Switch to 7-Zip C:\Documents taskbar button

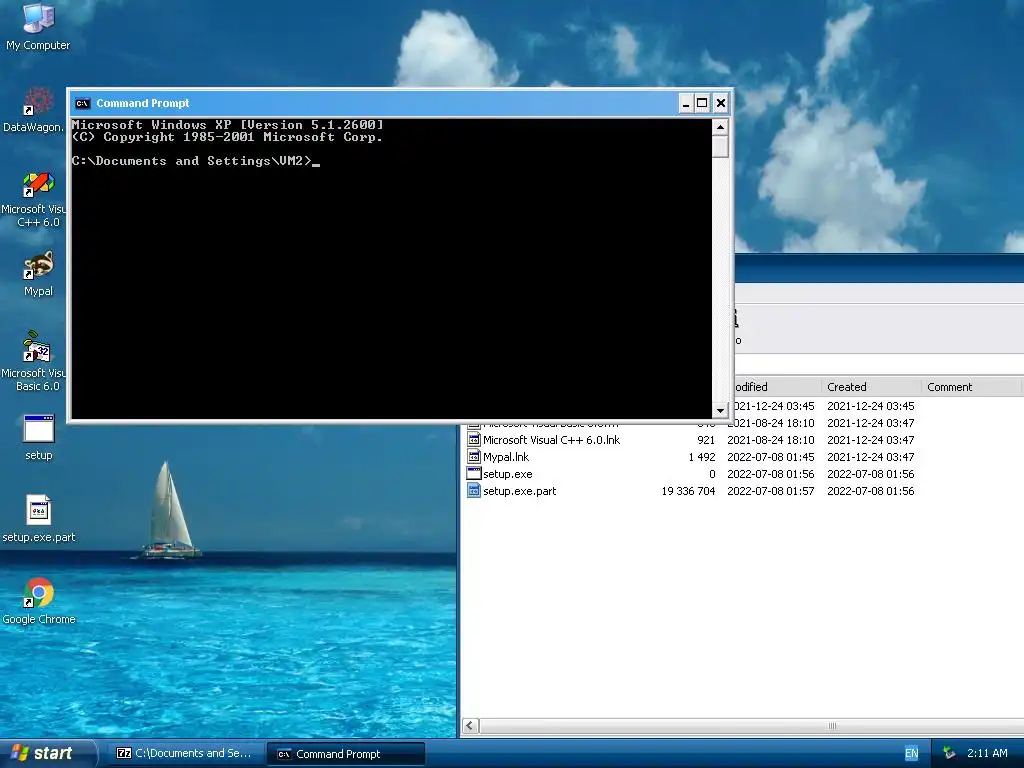coord(184,754)
